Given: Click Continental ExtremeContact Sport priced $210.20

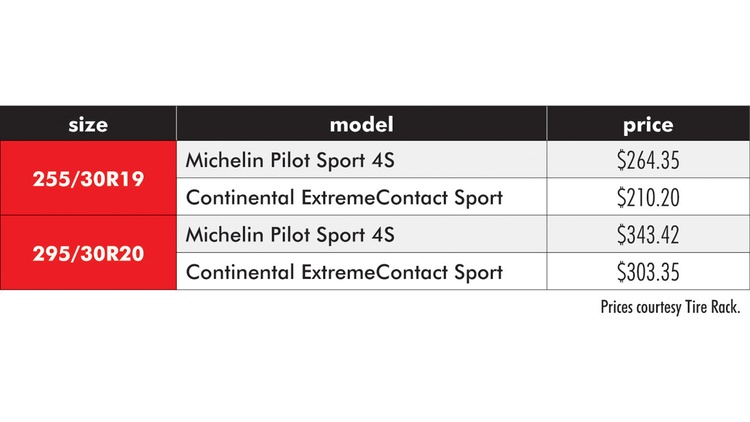Looking at the screenshot, I should pos(344,197).
